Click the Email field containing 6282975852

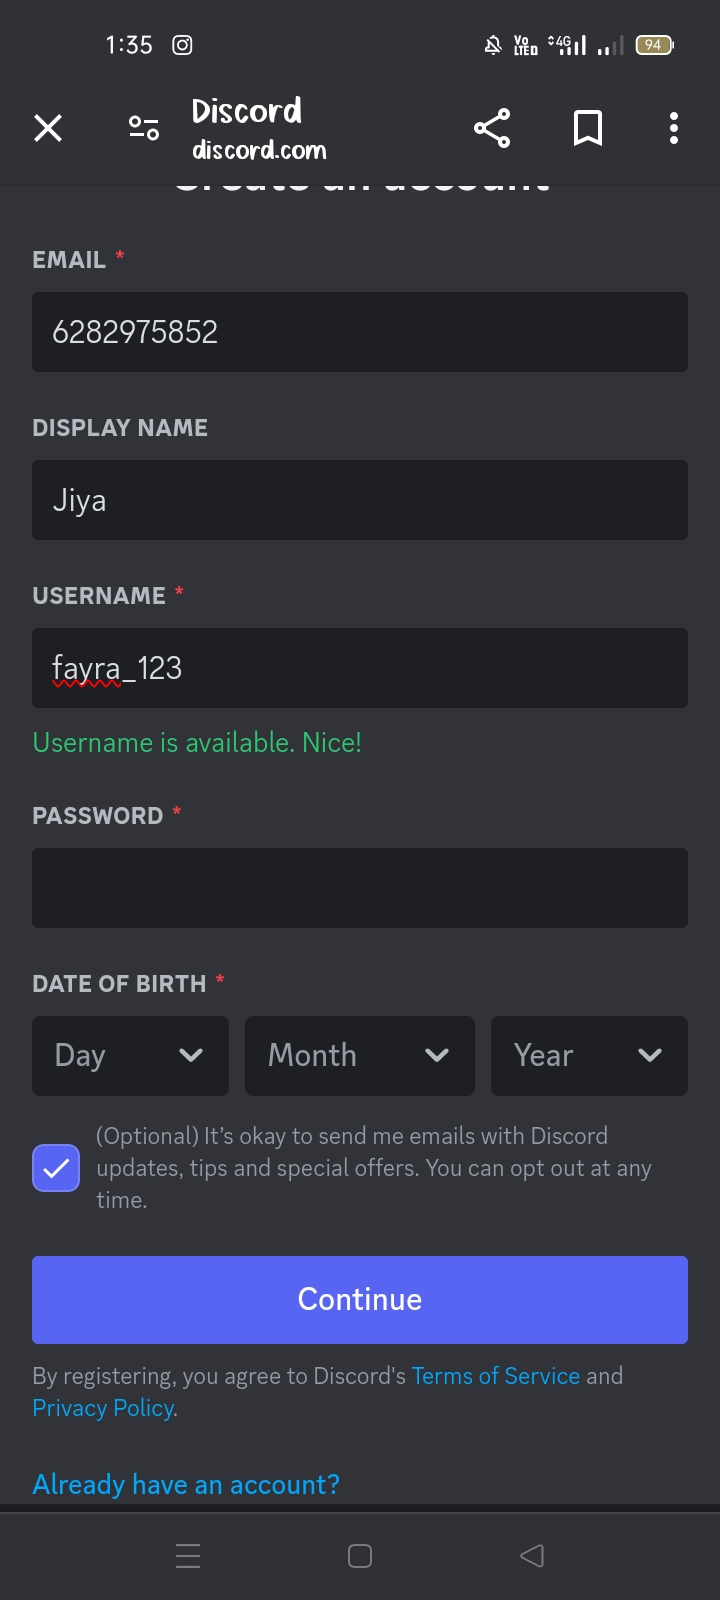[x=360, y=332]
